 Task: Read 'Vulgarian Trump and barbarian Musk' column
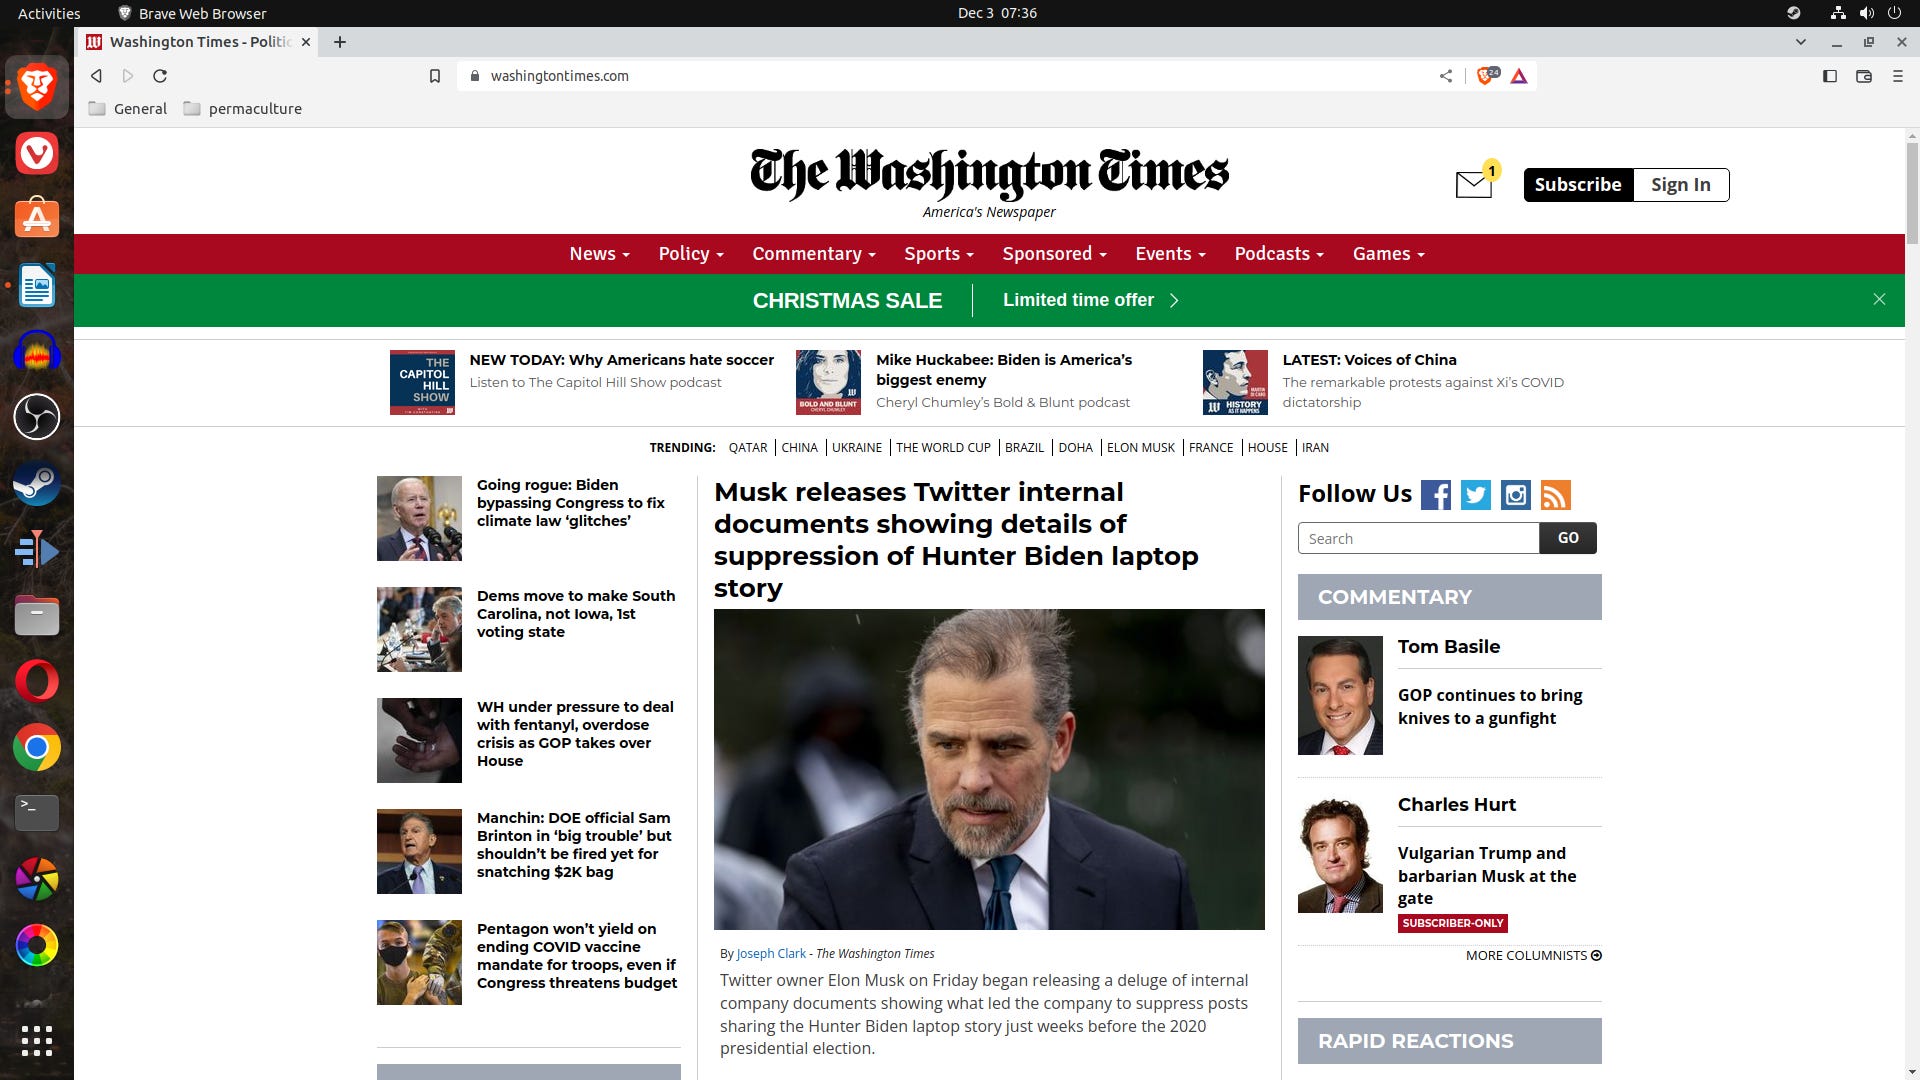click(x=1487, y=875)
